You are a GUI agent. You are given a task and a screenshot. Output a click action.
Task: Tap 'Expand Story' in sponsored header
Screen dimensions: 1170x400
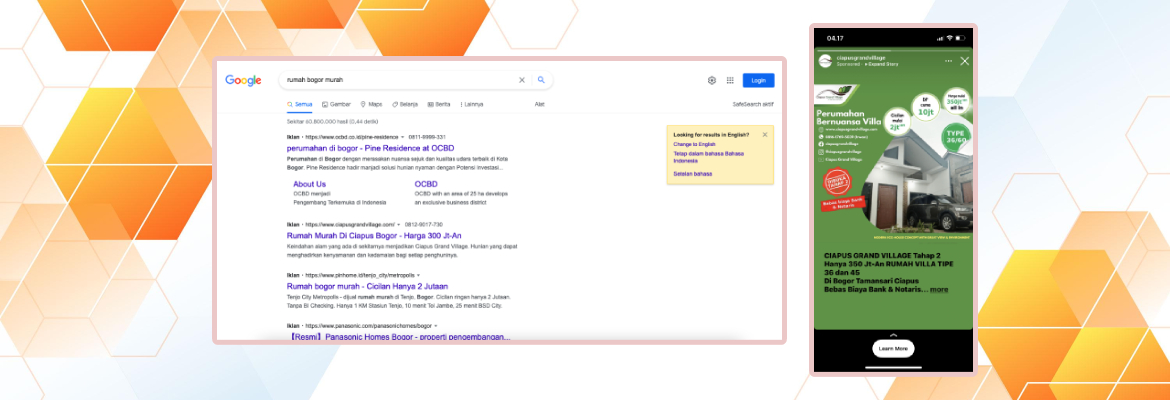click(x=883, y=64)
